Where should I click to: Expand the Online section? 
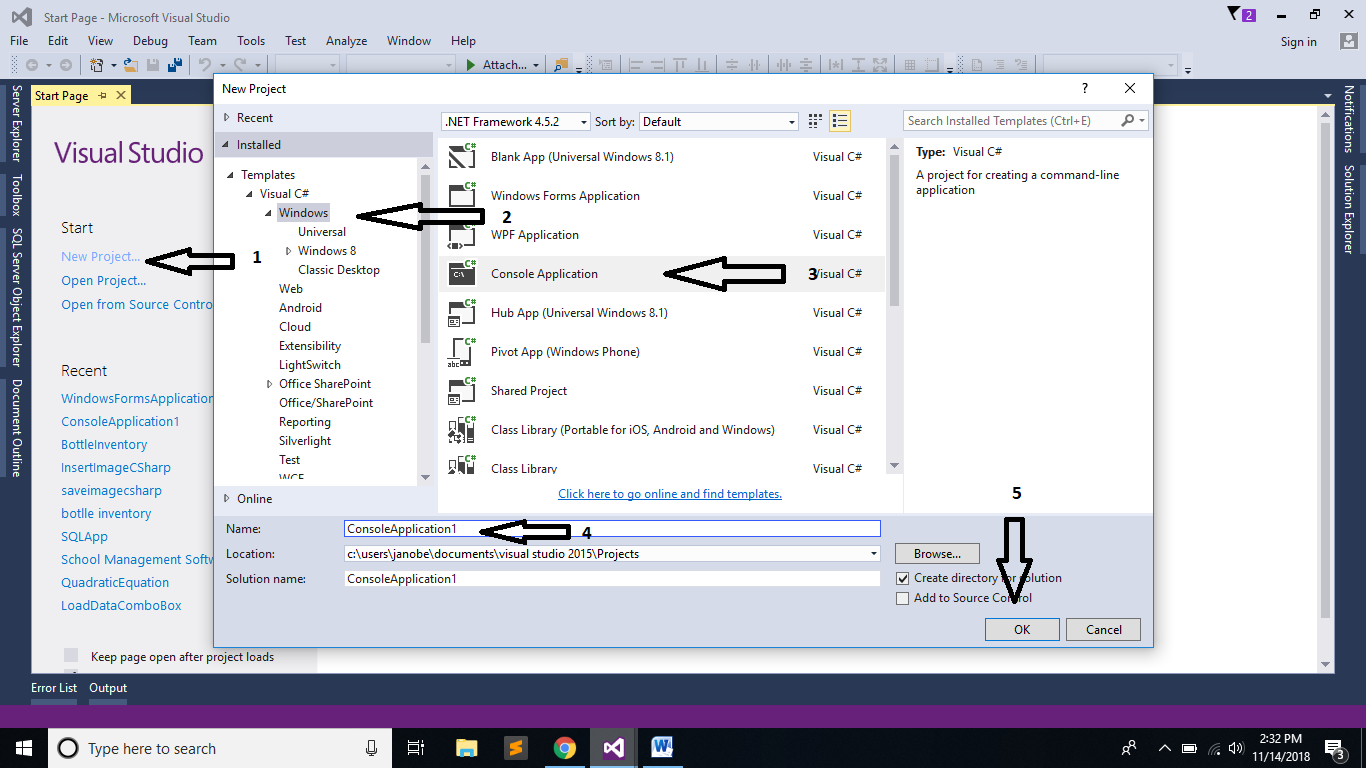click(x=225, y=498)
